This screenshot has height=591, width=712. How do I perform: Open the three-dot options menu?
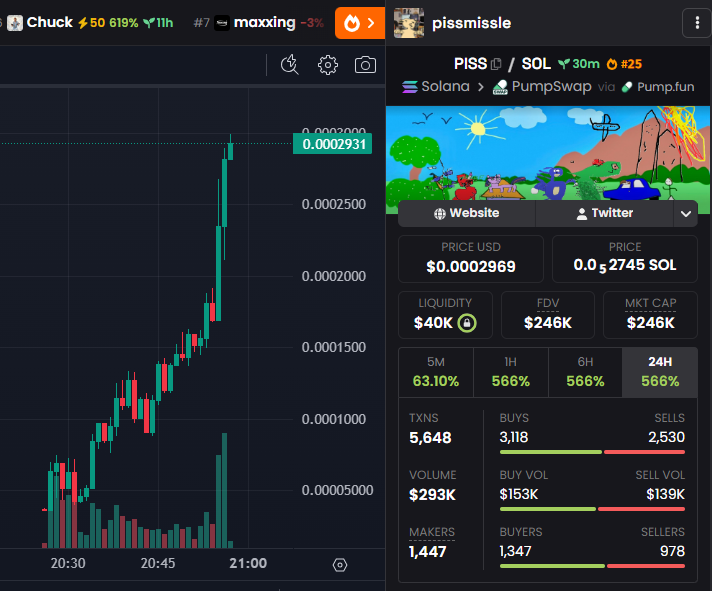click(x=697, y=23)
